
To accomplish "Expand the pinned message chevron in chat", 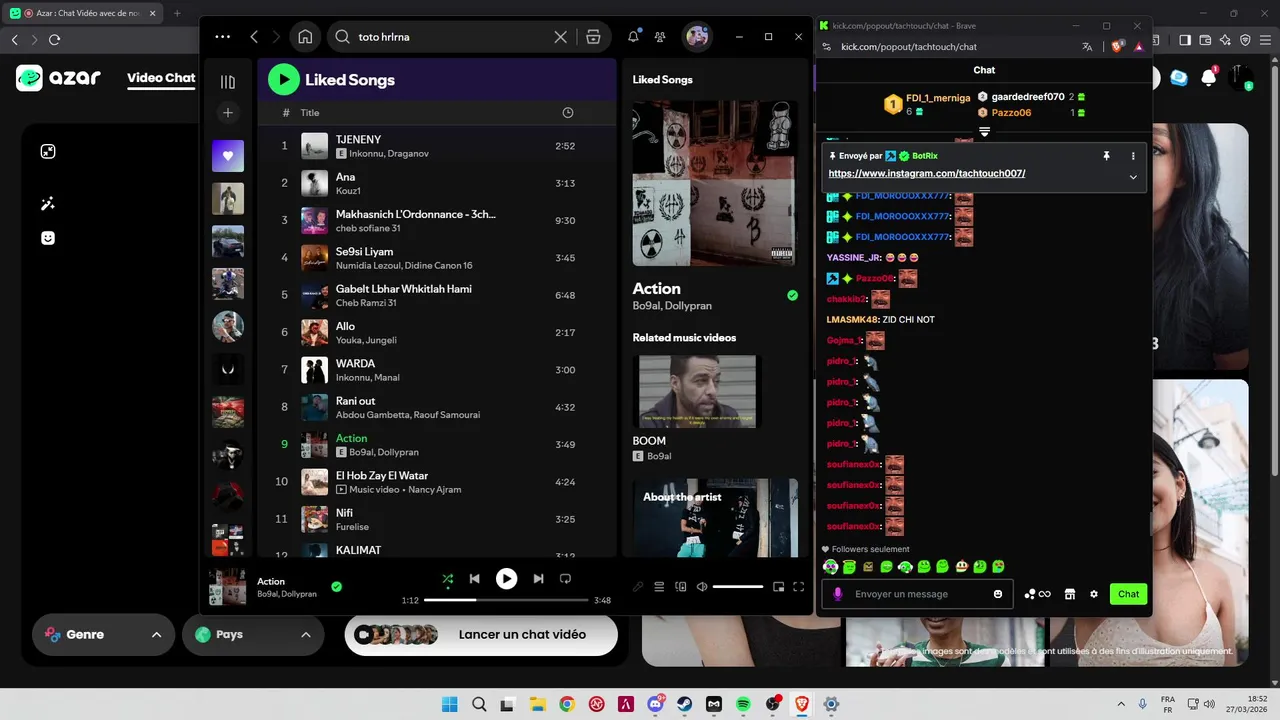I will click(x=1133, y=177).
